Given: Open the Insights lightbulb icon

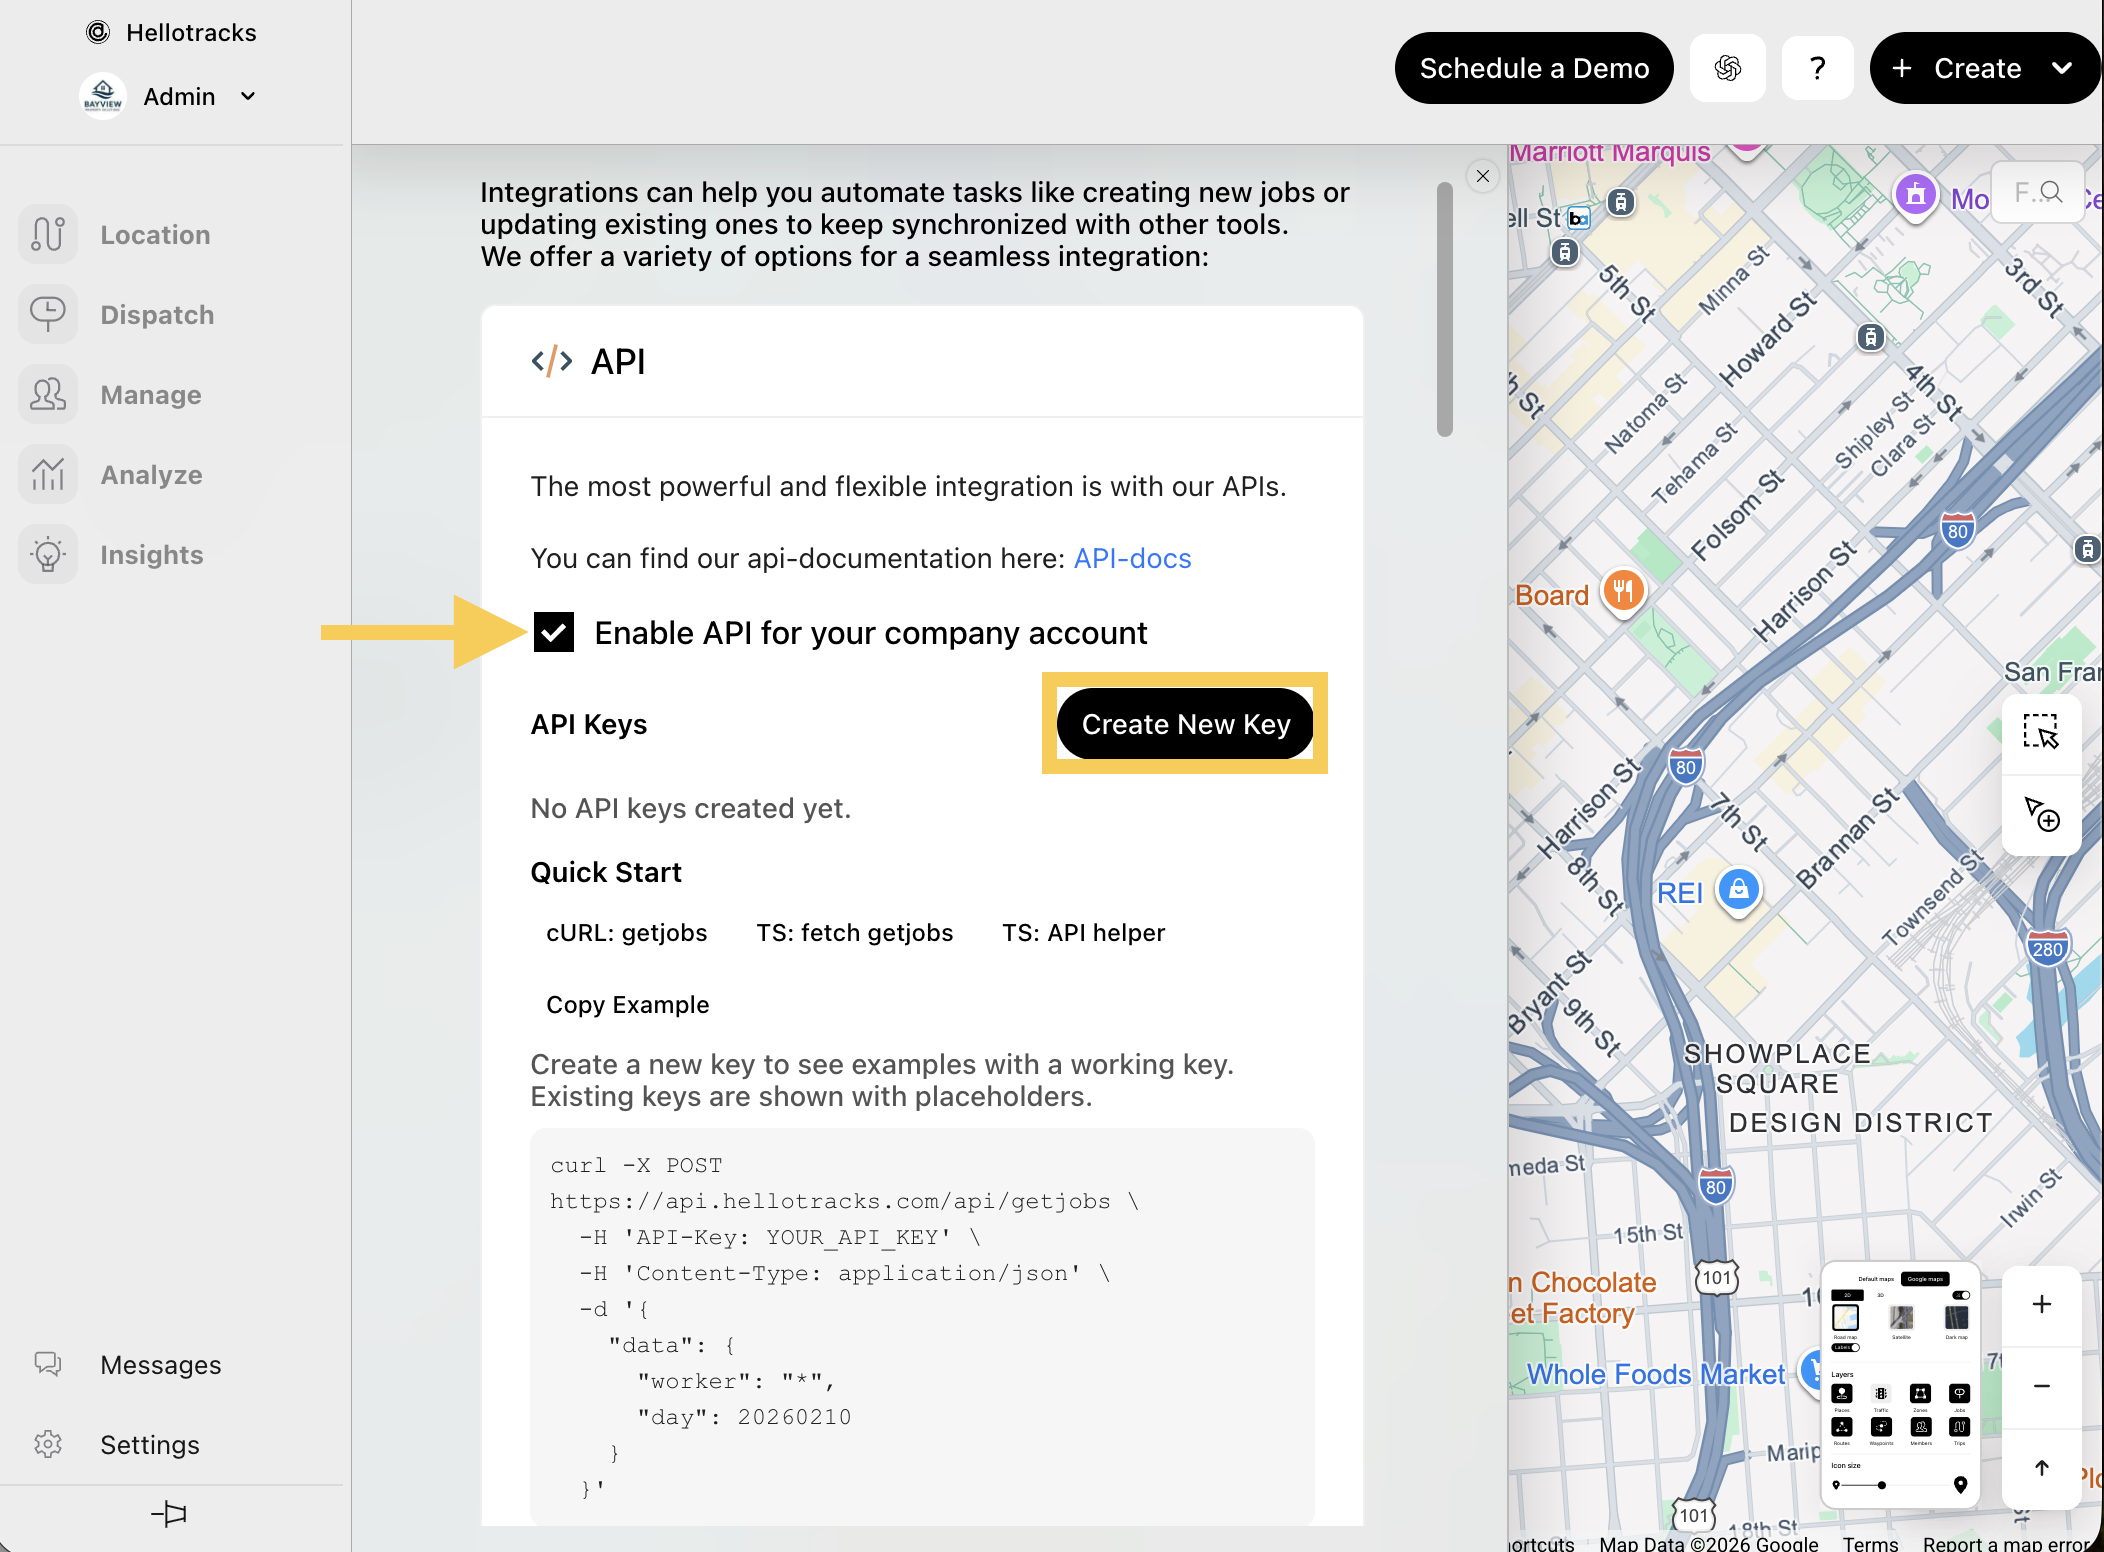Looking at the screenshot, I should point(48,554).
